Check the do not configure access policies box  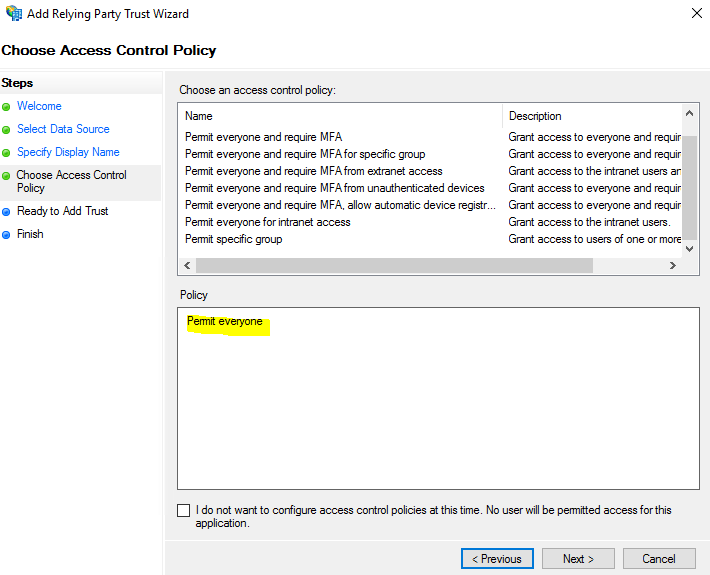(183, 510)
